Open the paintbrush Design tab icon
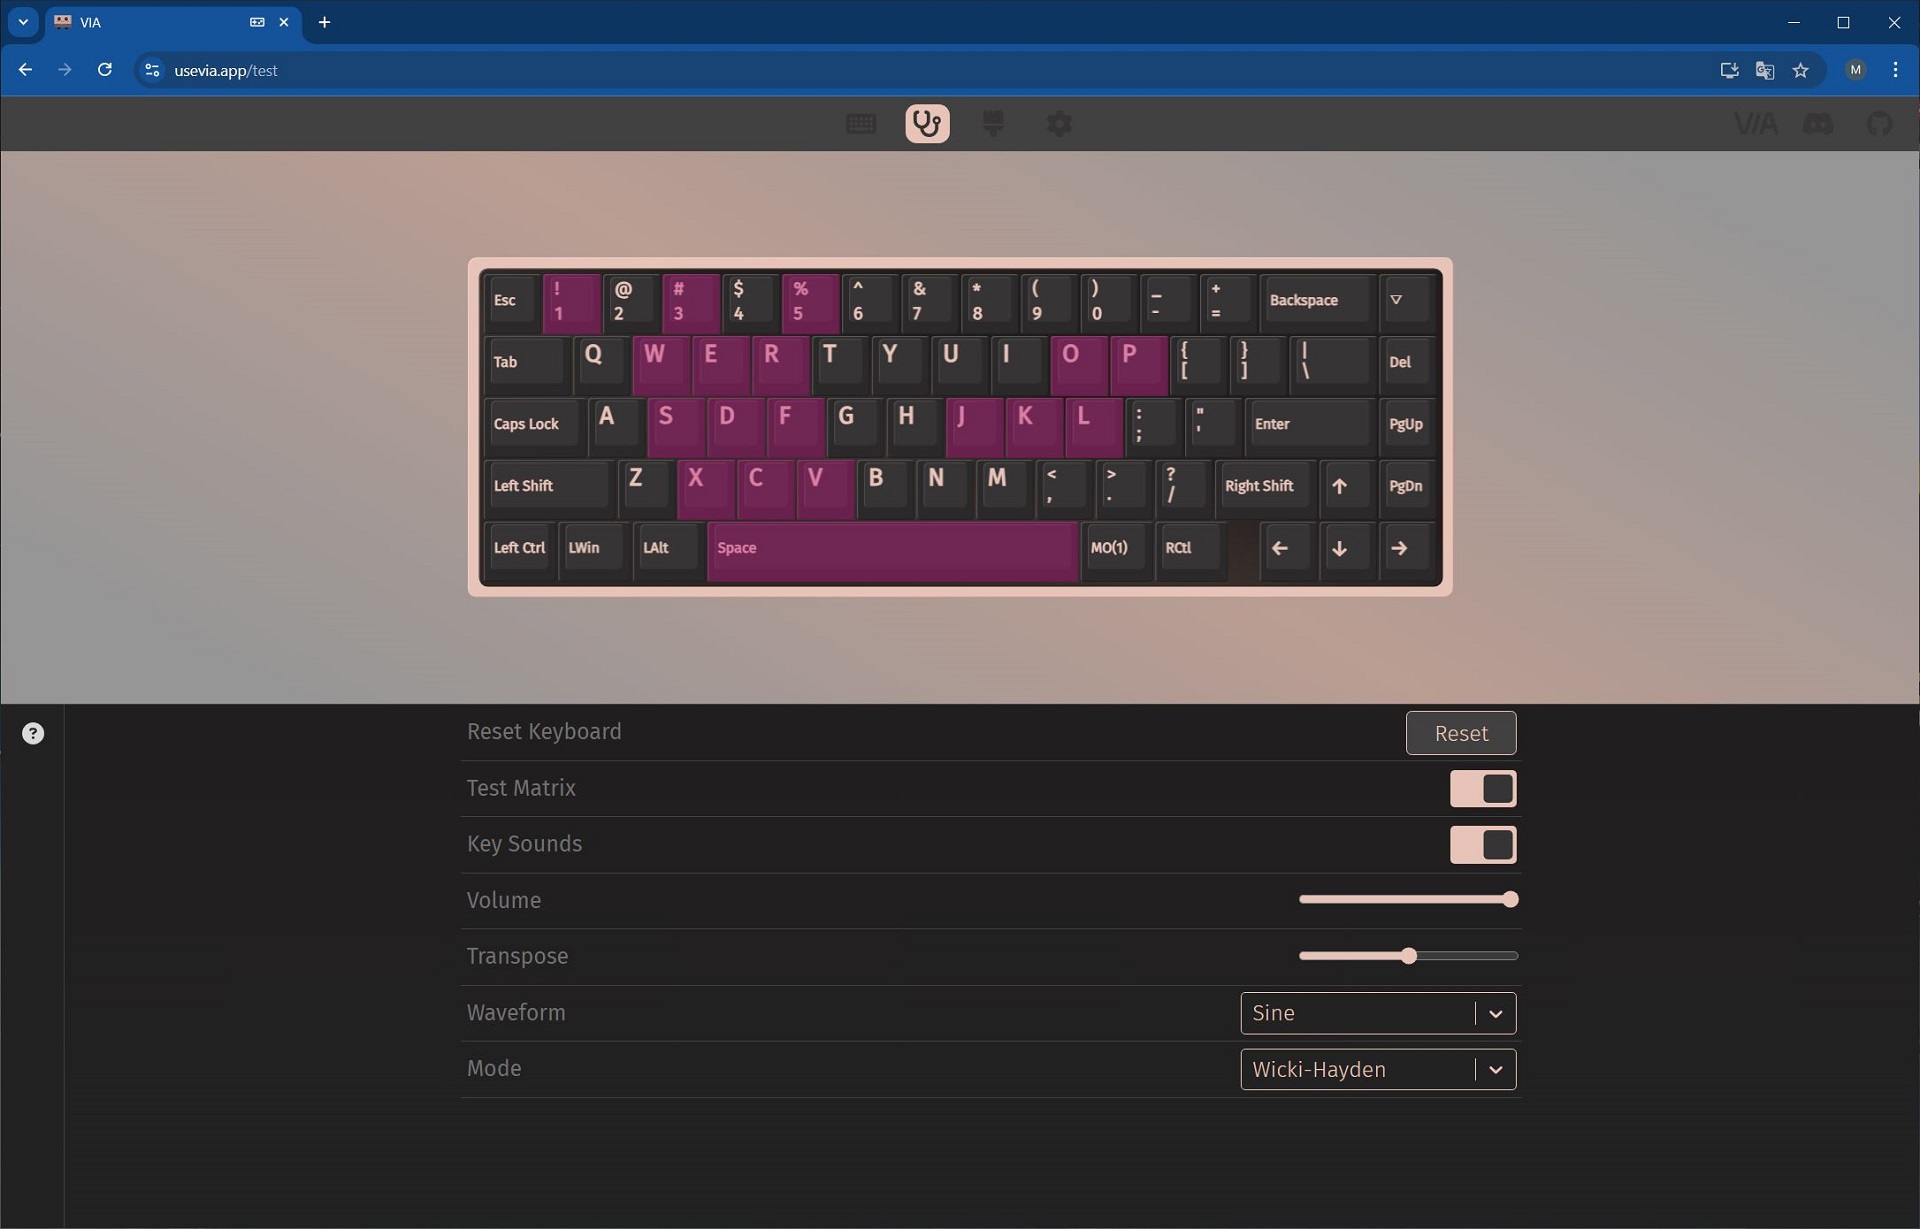Image resolution: width=1920 pixels, height=1229 pixels. (993, 124)
